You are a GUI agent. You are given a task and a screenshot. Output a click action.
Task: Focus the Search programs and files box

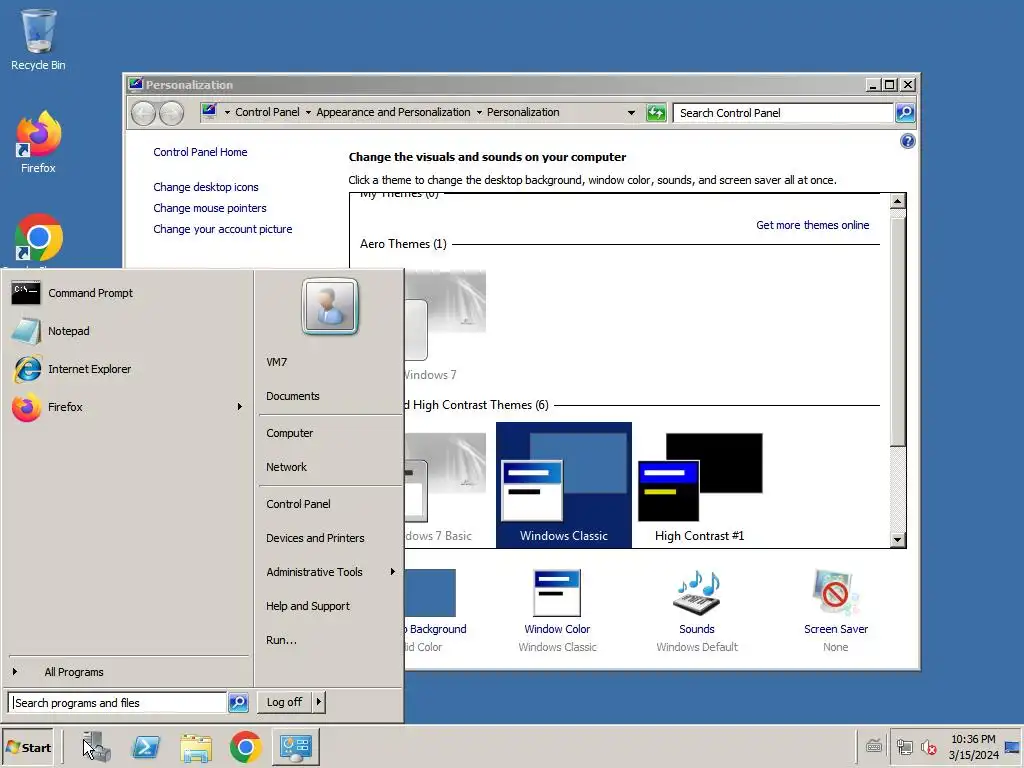118,703
